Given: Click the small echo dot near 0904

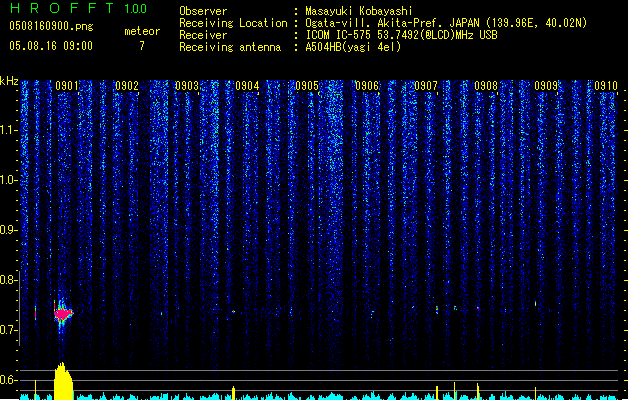Looking at the screenshot, I should pyautogui.click(x=233, y=311).
